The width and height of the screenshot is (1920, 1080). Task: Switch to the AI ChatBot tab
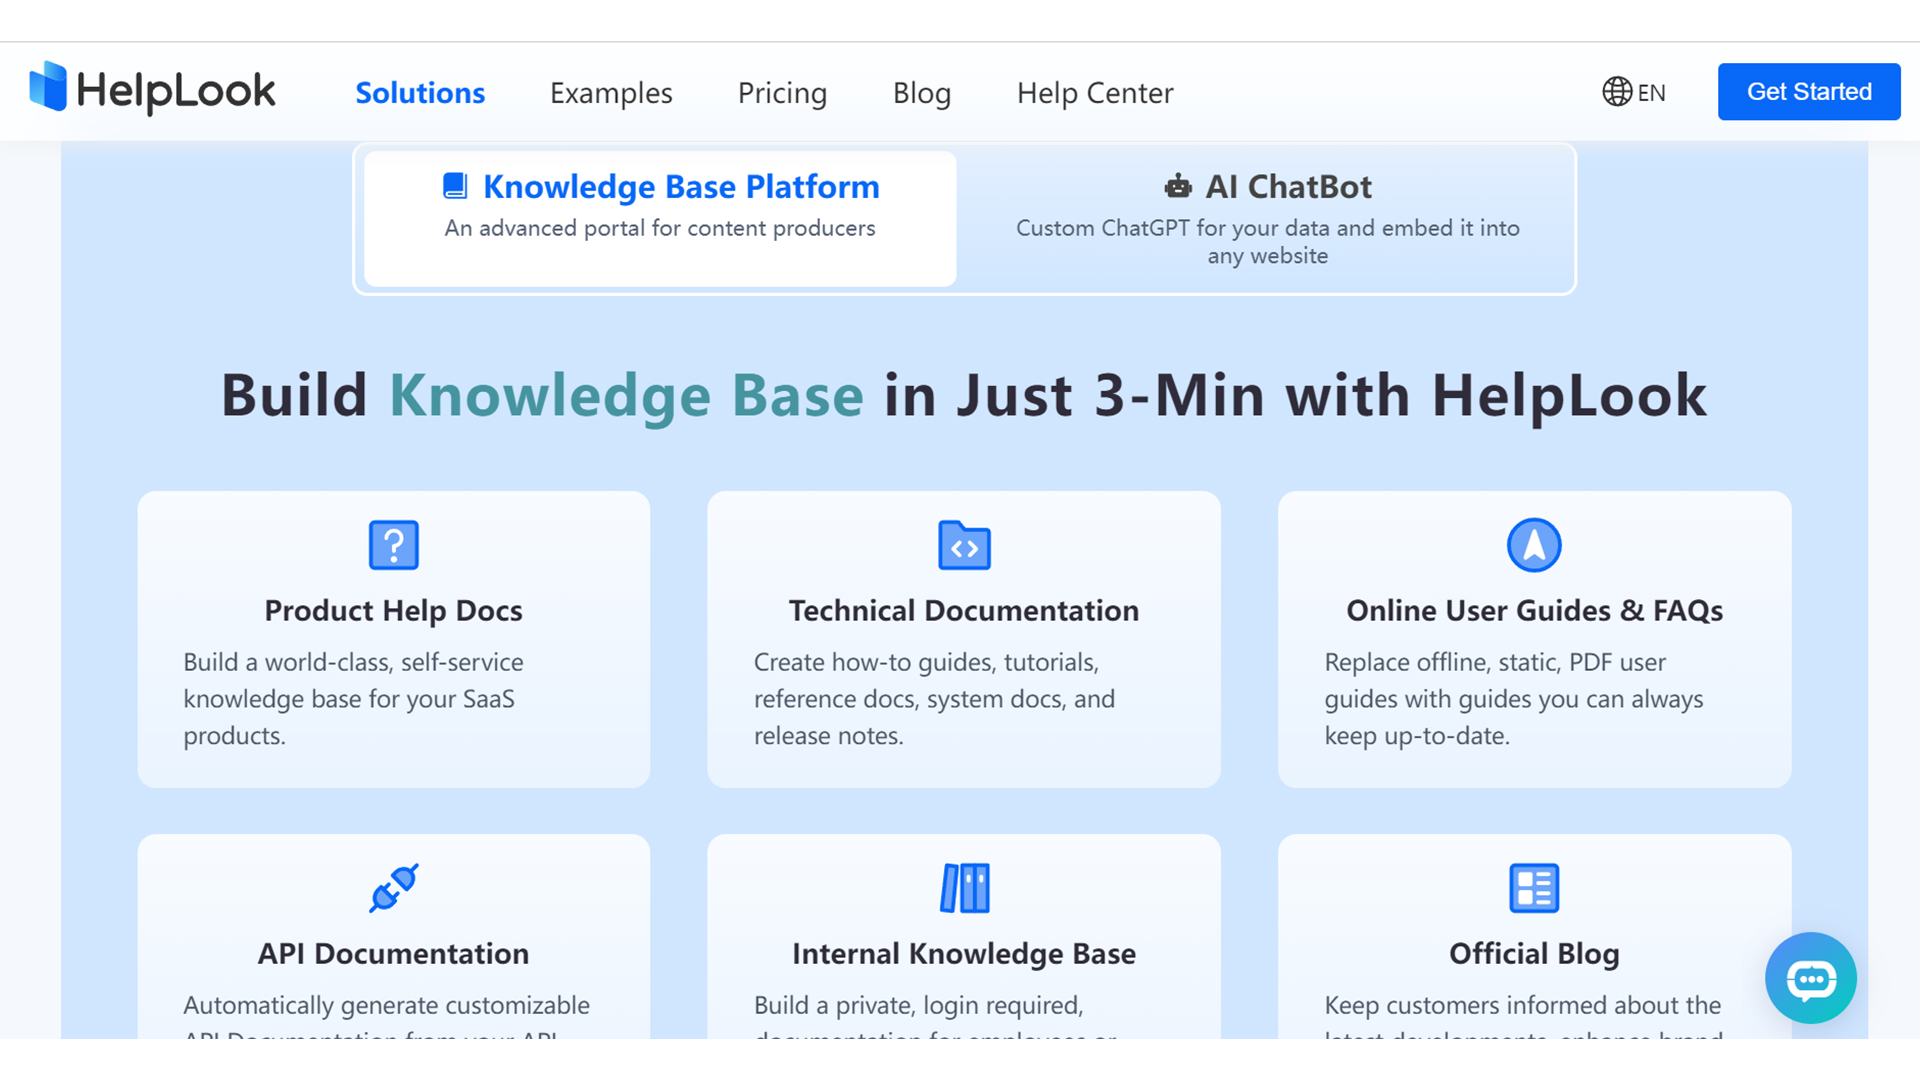coord(1267,218)
